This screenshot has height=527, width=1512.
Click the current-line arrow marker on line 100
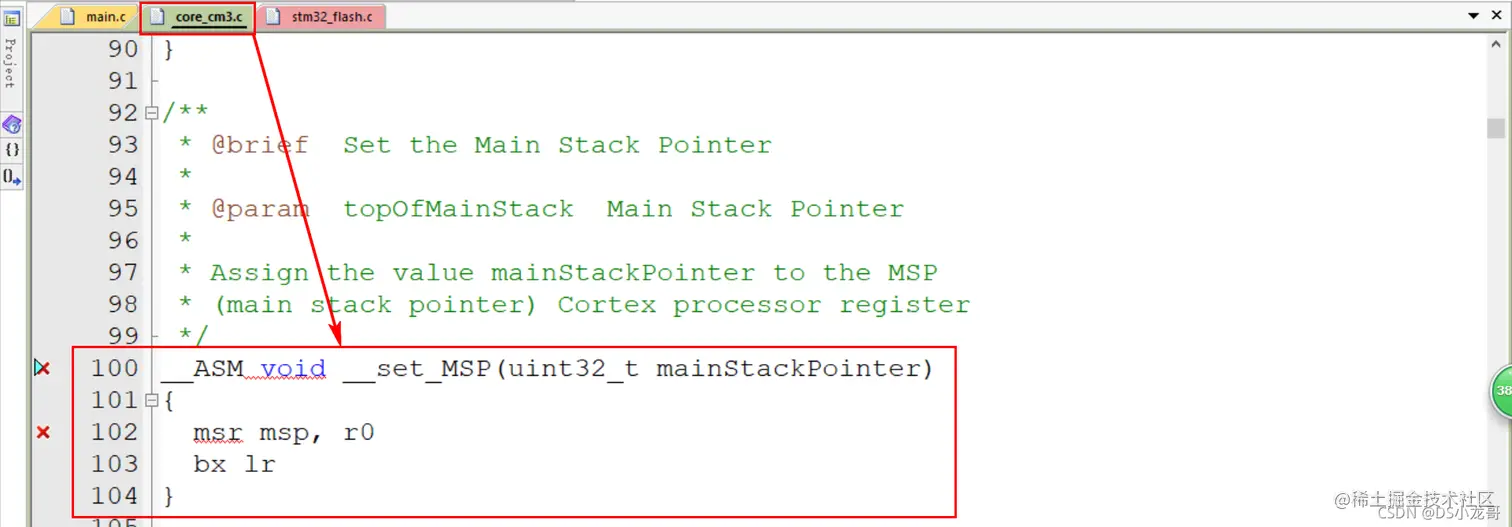pyautogui.click(x=41, y=368)
